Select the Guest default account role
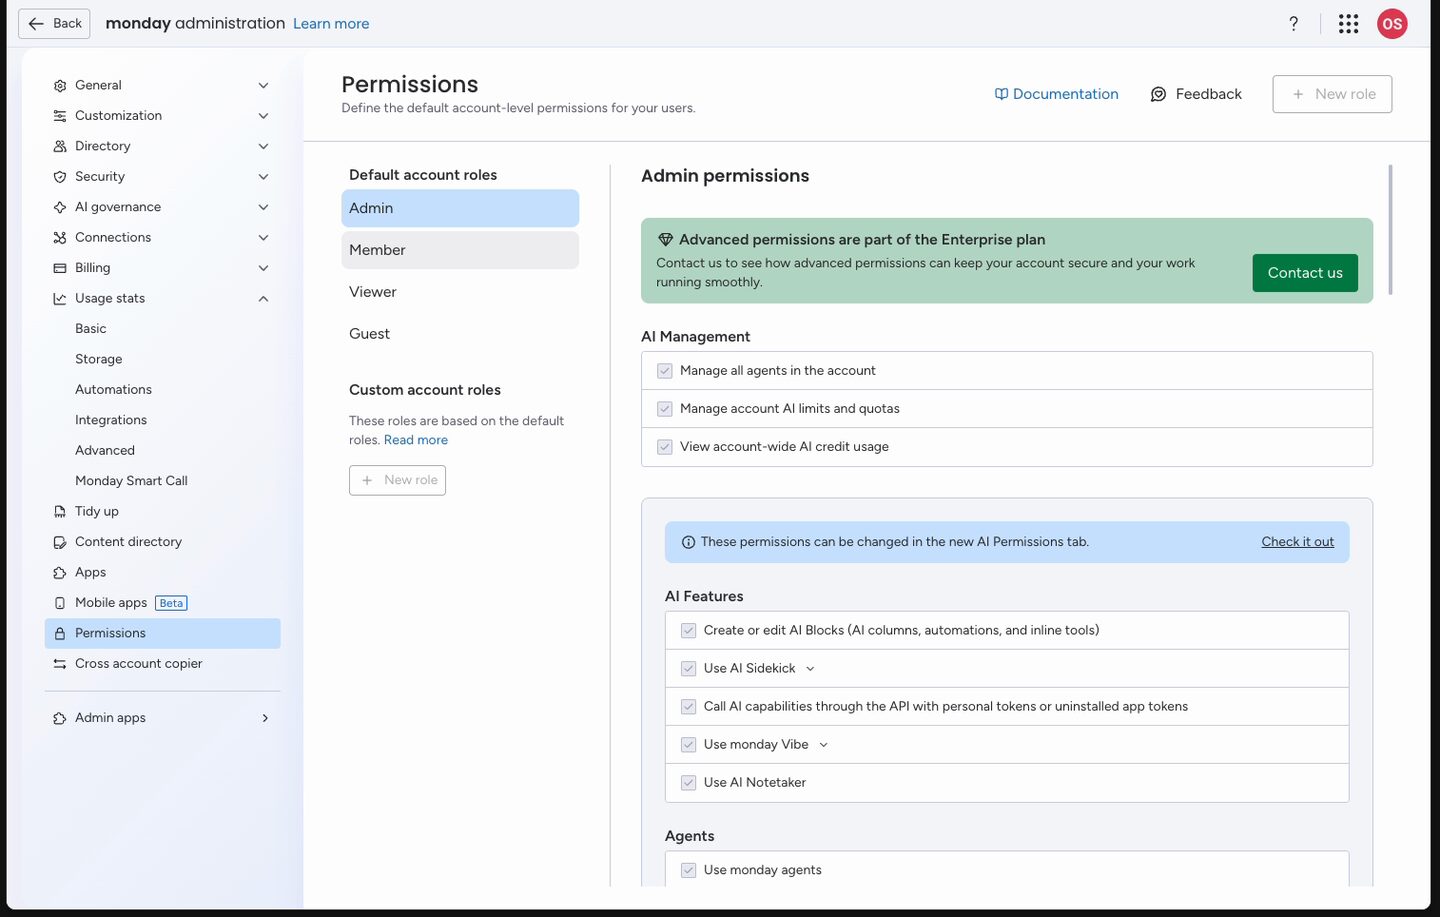 [460, 334]
